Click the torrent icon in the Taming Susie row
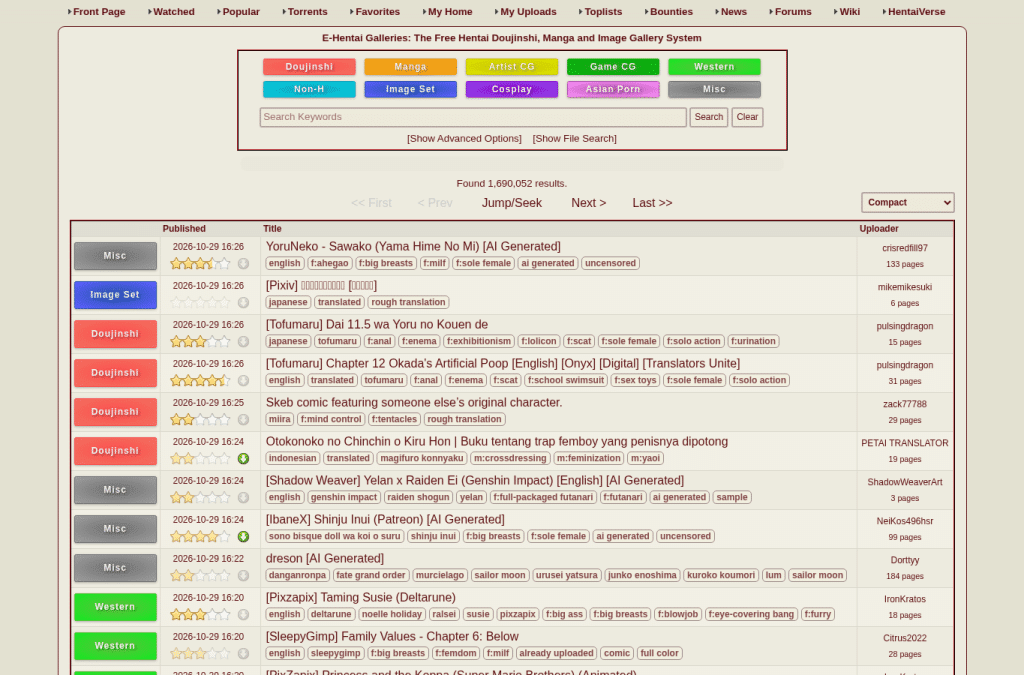The image size is (1024, 675). [243, 614]
